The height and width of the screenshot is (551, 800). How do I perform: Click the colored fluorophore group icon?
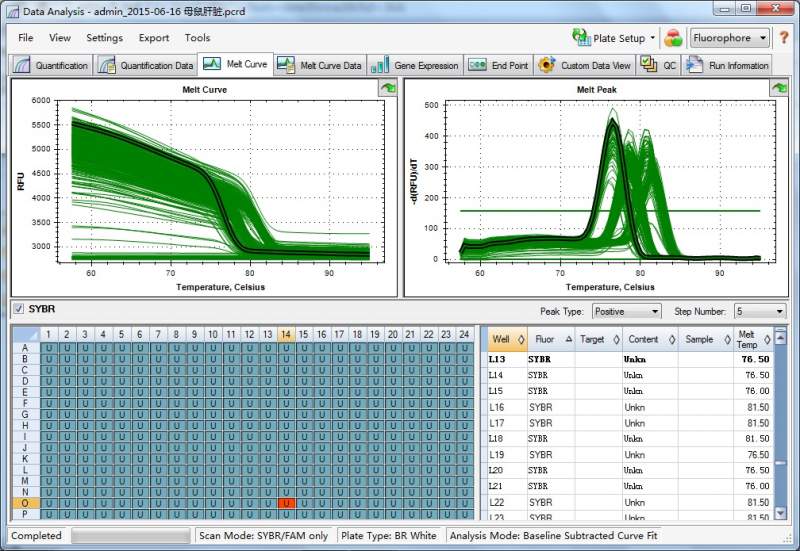pyautogui.click(x=673, y=38)
